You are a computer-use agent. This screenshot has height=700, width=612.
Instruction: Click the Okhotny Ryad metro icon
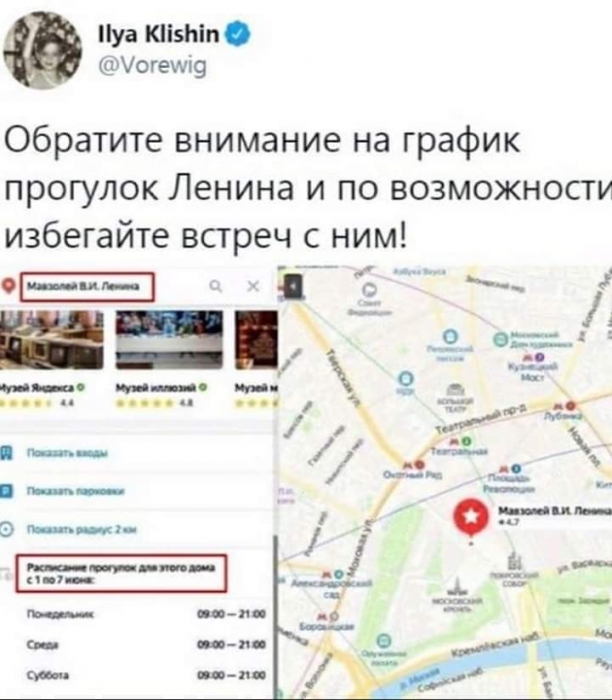pyautogui.click(x=415, y=465)
